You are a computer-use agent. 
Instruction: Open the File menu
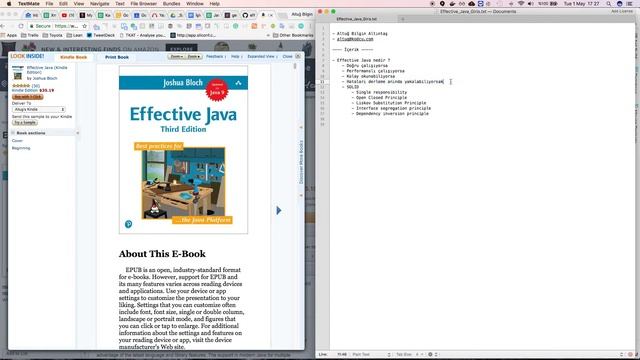click(49, 4)
